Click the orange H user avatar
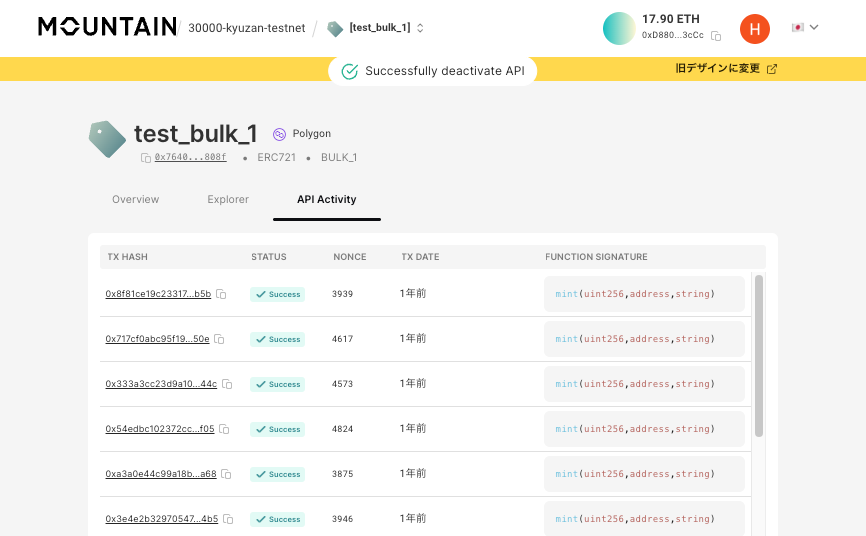 click(754, 29)
